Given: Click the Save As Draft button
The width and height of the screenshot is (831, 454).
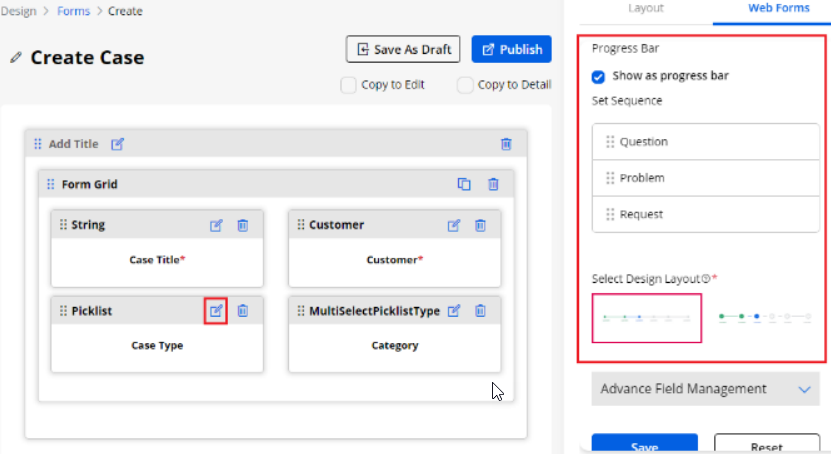Looking at the screenshot, I should coord(403,49).
